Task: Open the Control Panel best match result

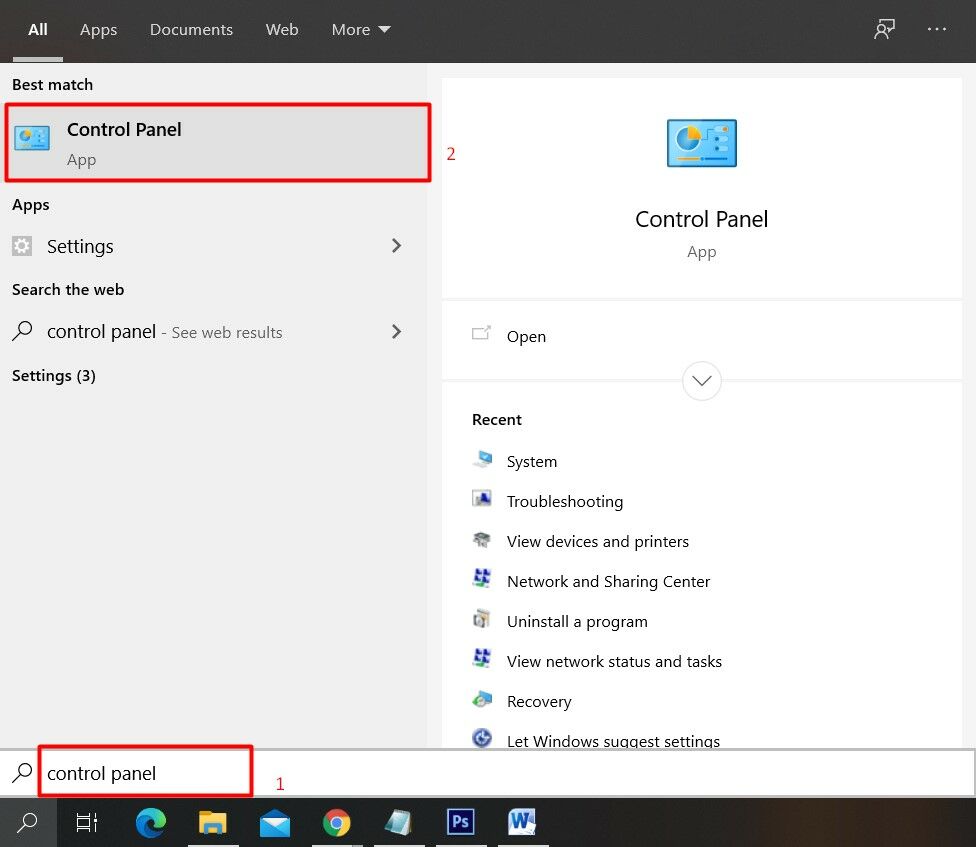Action: tap(217, 143)
